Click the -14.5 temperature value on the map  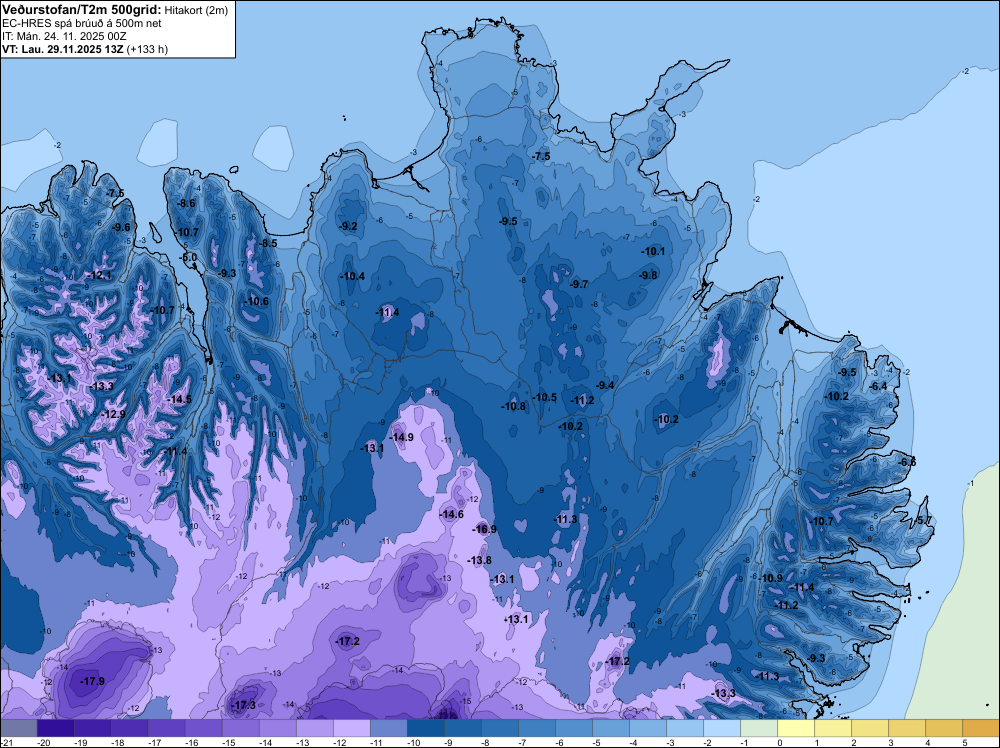(179, 399)
